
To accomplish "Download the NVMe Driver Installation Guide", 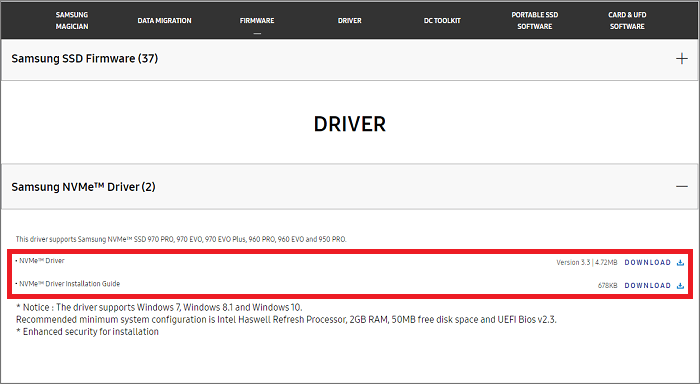I will 647,286.
